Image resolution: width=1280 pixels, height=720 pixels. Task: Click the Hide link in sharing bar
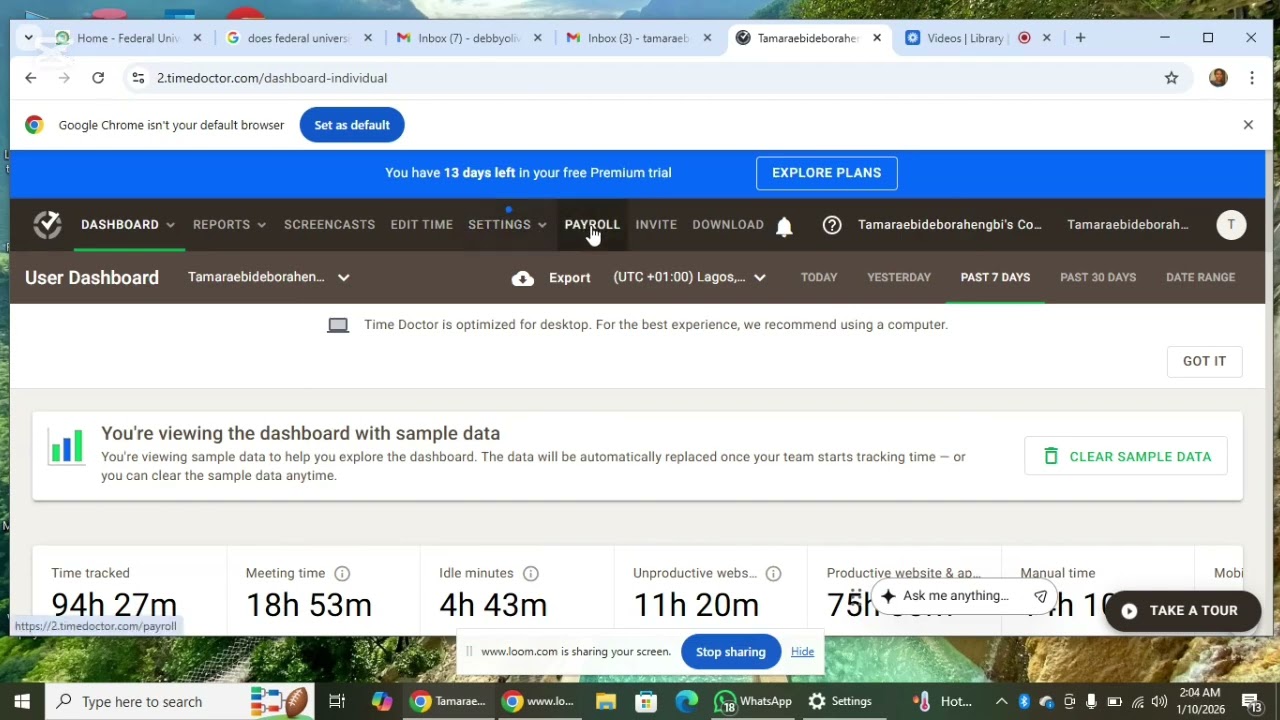(x=802, y=652)
